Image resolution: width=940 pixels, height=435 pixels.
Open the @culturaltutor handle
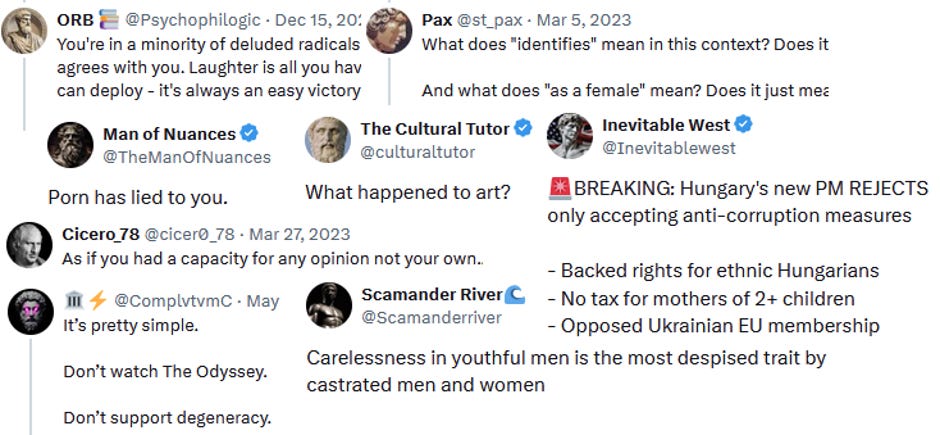click(x=417, y=152)
